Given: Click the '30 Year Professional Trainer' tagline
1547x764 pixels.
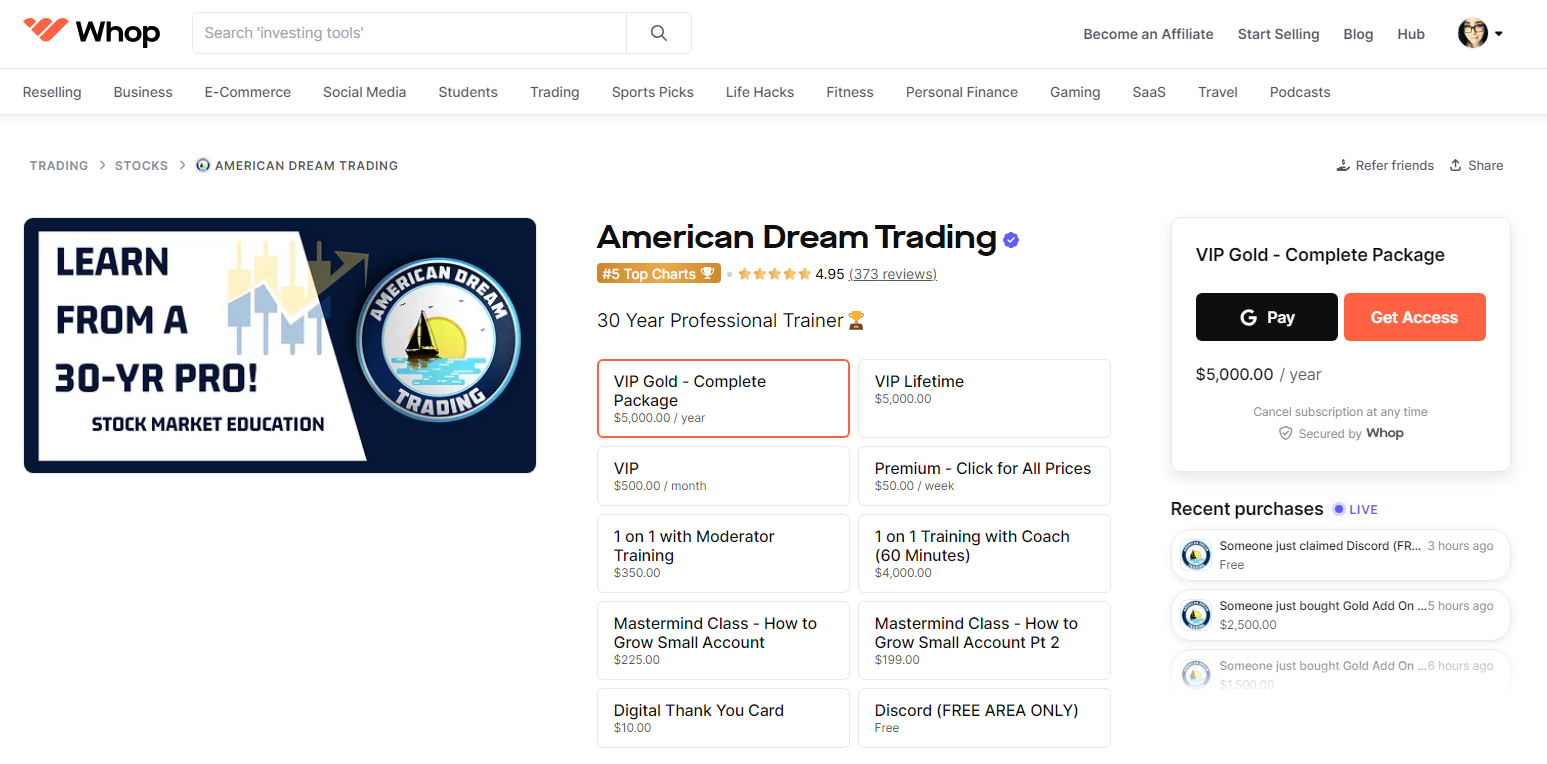Looking at the screenshot, I should point(731,320).
